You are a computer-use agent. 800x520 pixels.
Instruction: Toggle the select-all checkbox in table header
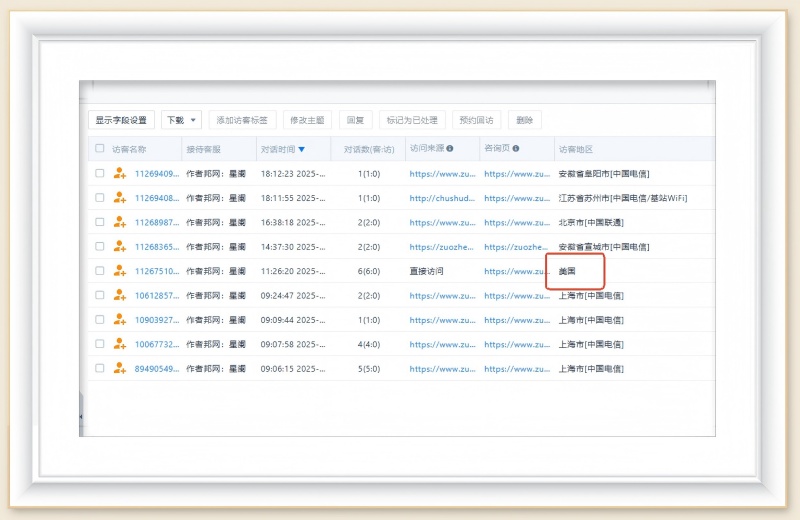point(99,149)
